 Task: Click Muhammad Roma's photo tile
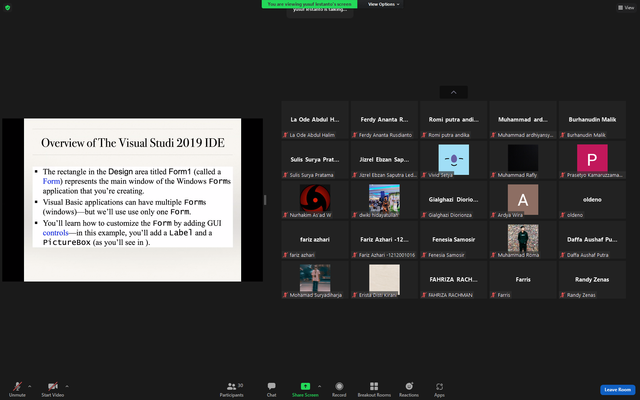coord(523,238)
